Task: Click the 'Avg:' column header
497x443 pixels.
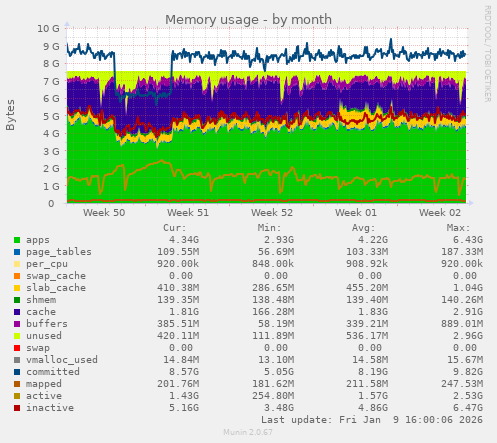Action: 364,228
